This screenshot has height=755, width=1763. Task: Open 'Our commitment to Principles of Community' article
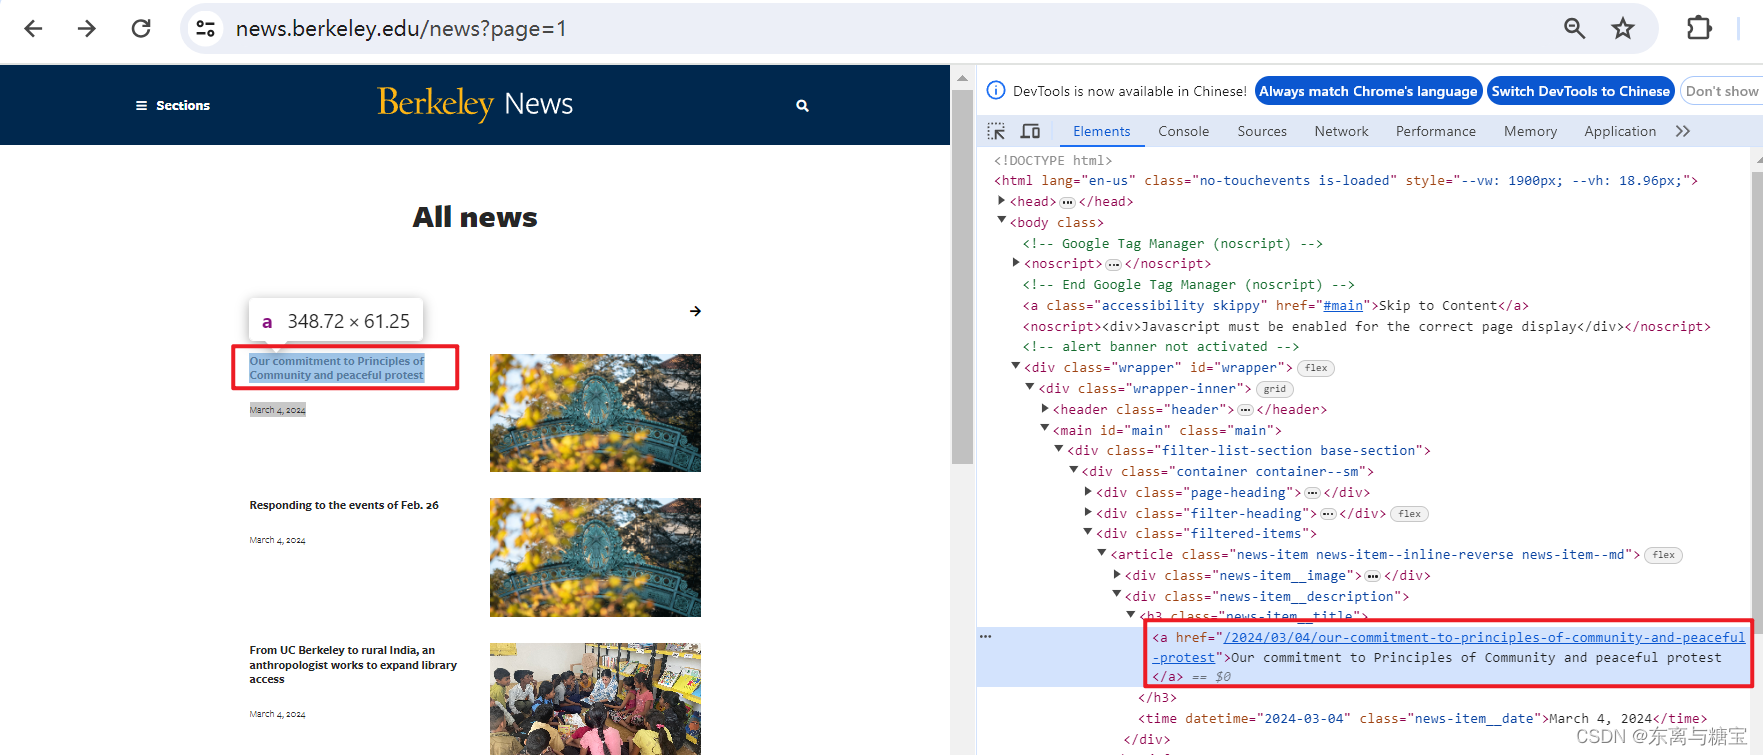pos(337,368)
